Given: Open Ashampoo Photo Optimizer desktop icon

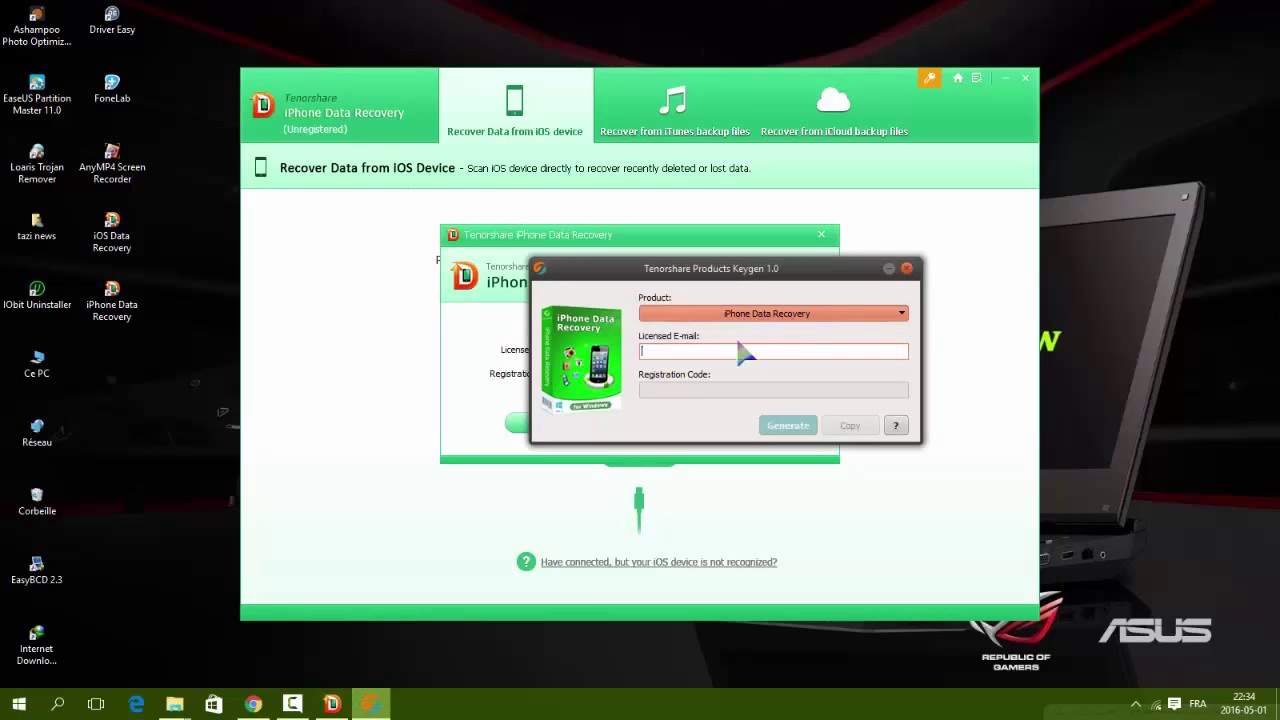Looking at the screenshot, I should point(37,27).
